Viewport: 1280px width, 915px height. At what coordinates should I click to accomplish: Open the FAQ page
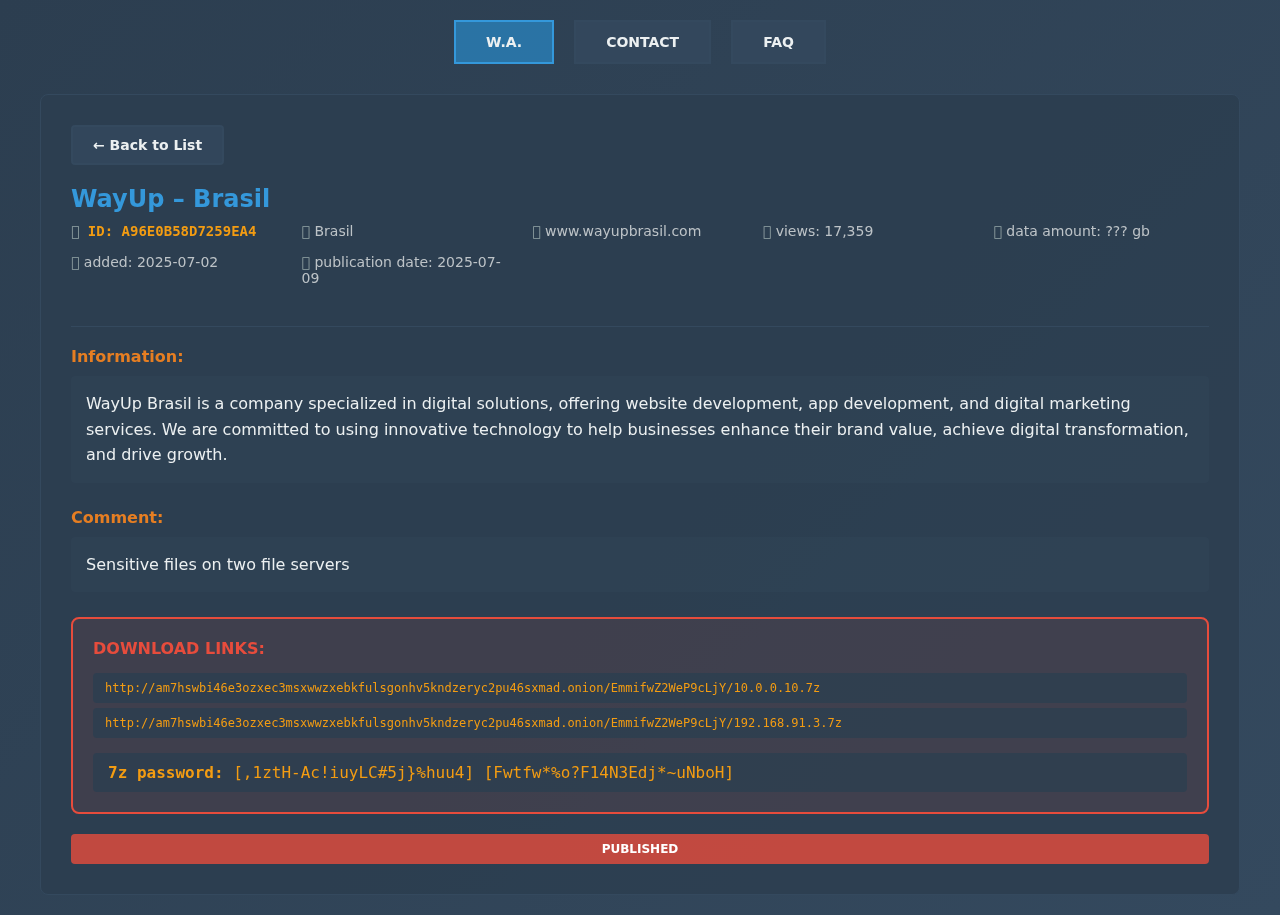click(x=778, y=42)
